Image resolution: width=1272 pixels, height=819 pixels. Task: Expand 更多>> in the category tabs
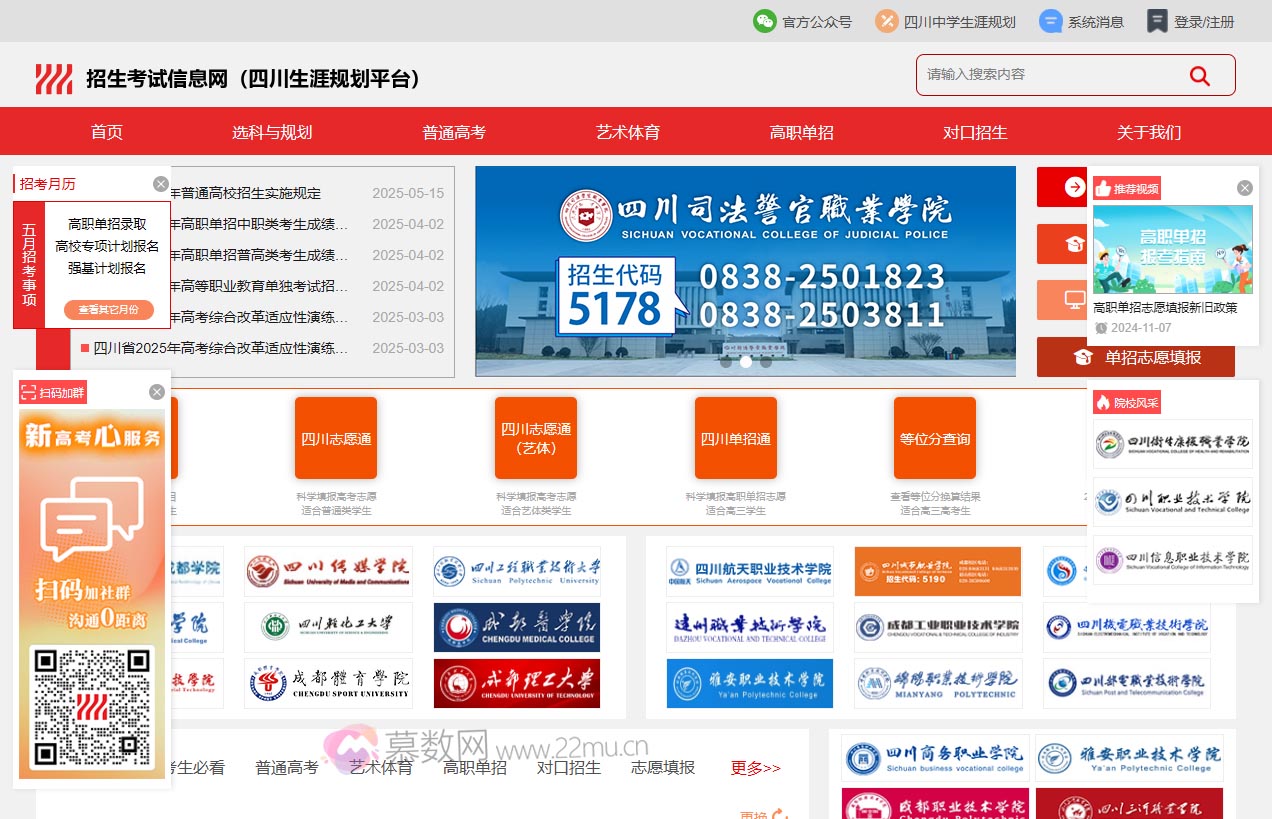(755, 768)
